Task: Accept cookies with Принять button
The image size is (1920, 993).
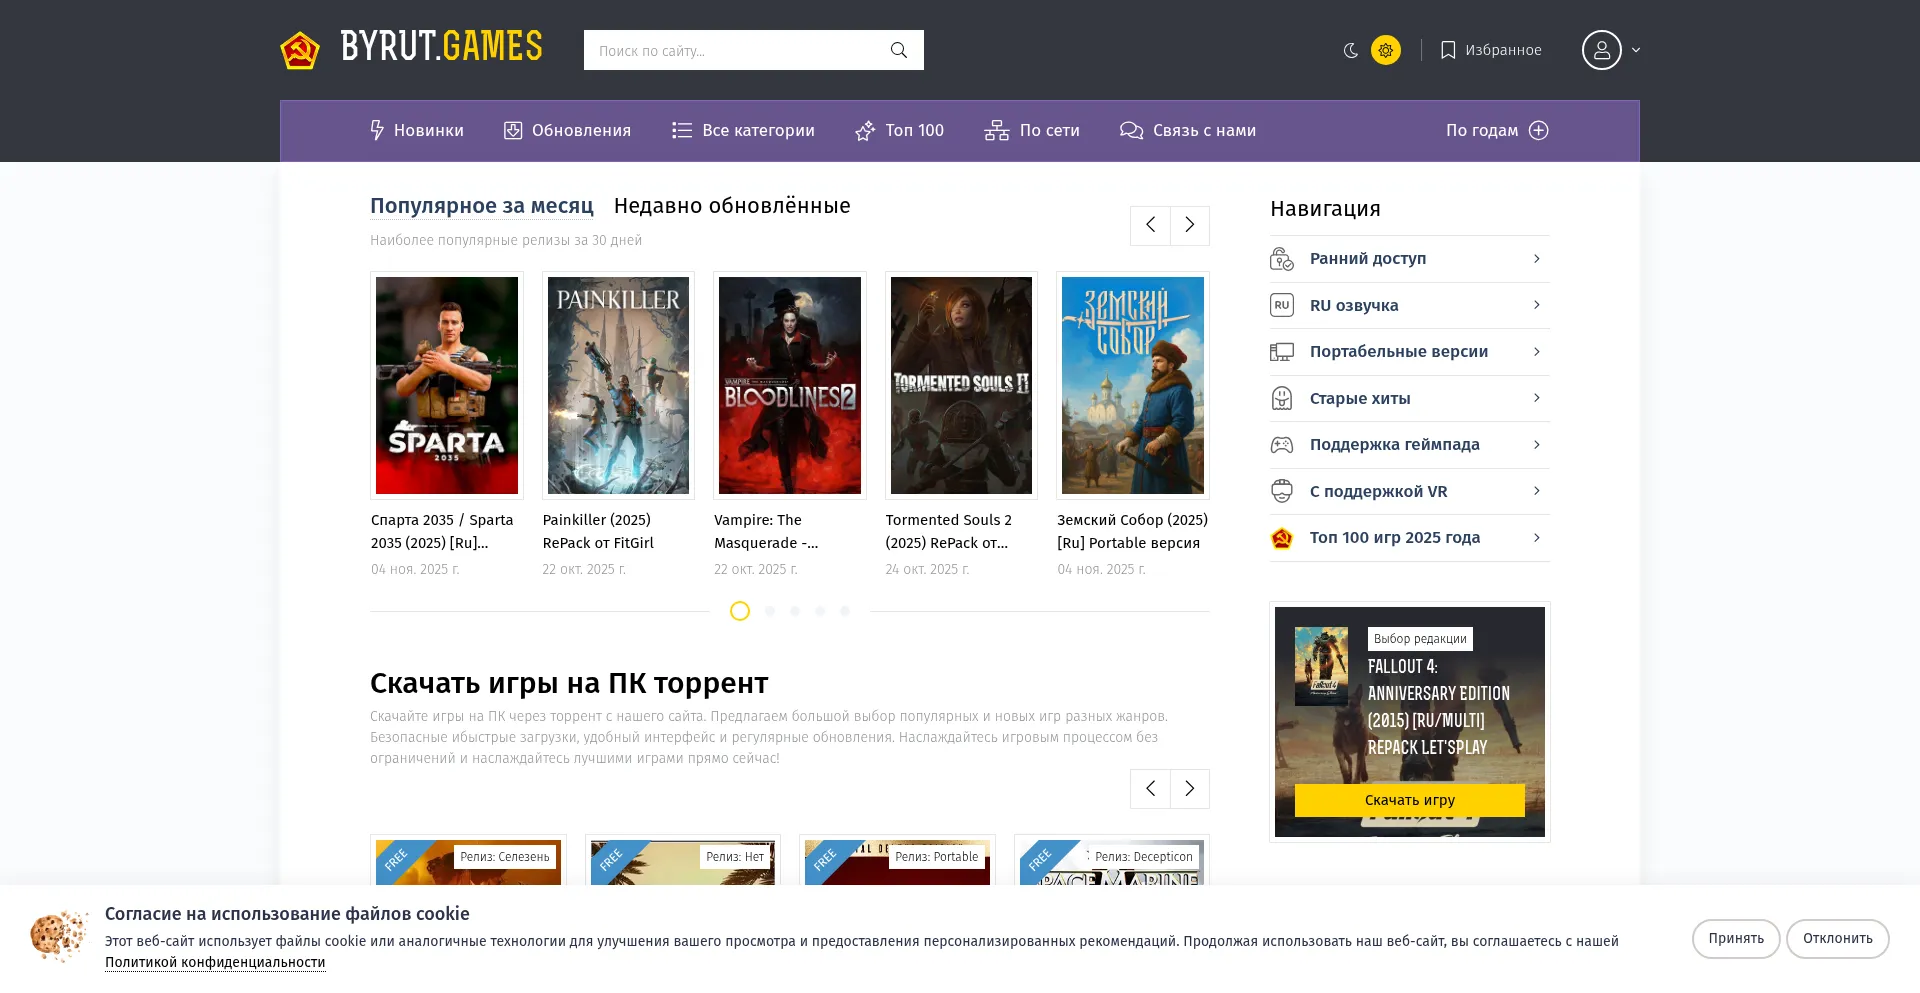Action: pyautogui.click(x=1735, y=939)
